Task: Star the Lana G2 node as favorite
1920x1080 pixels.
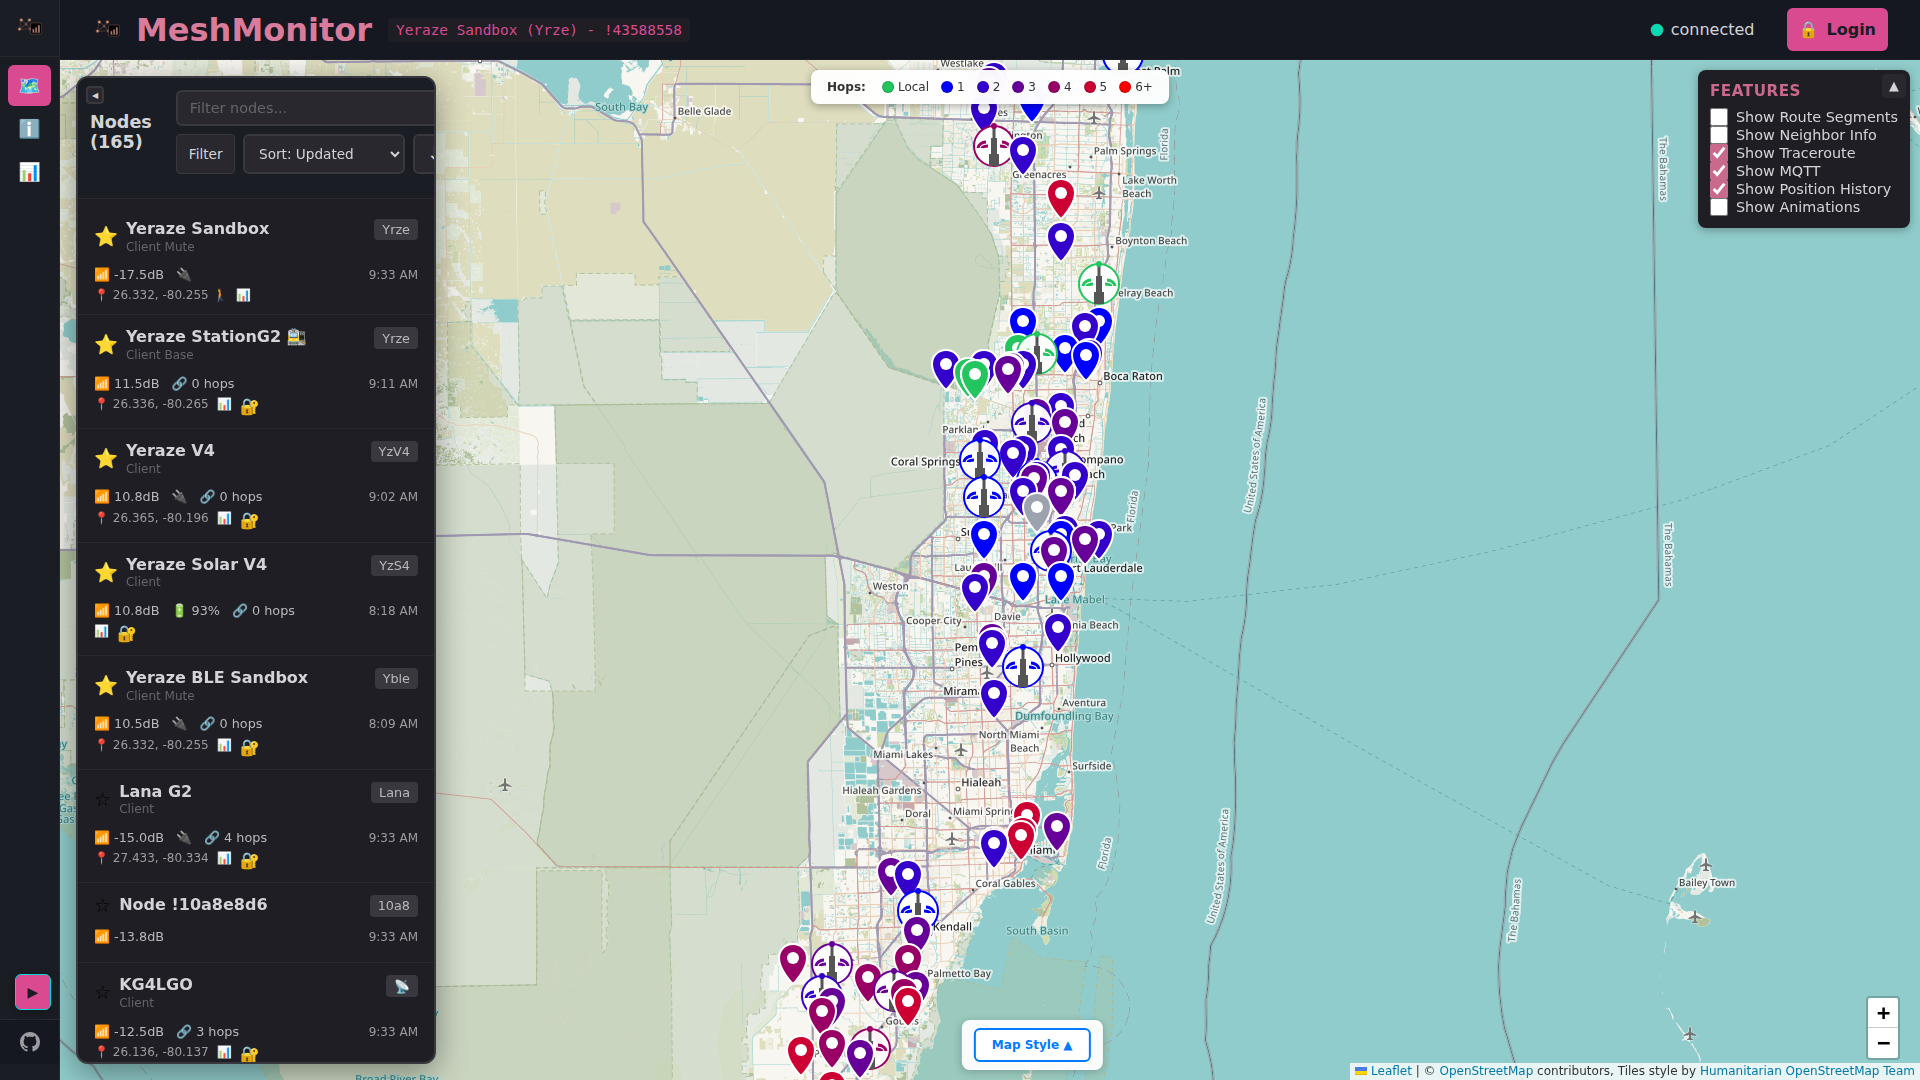Action: pos(102,799)
